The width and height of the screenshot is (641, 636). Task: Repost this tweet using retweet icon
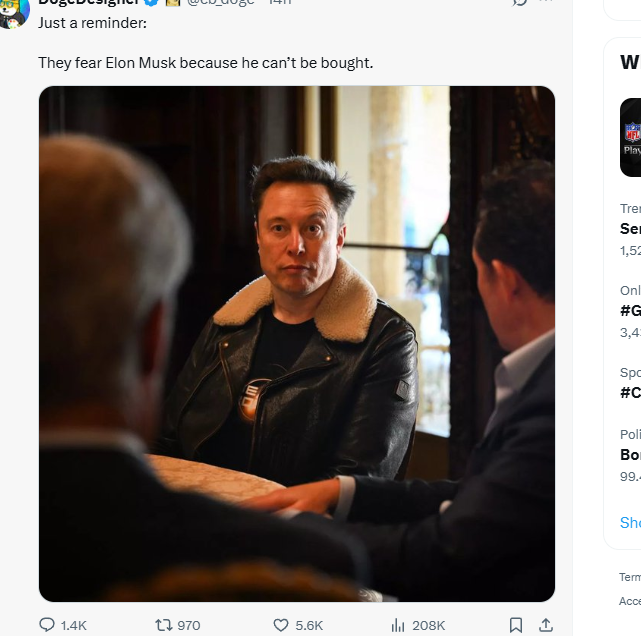[x=164, y=625]
